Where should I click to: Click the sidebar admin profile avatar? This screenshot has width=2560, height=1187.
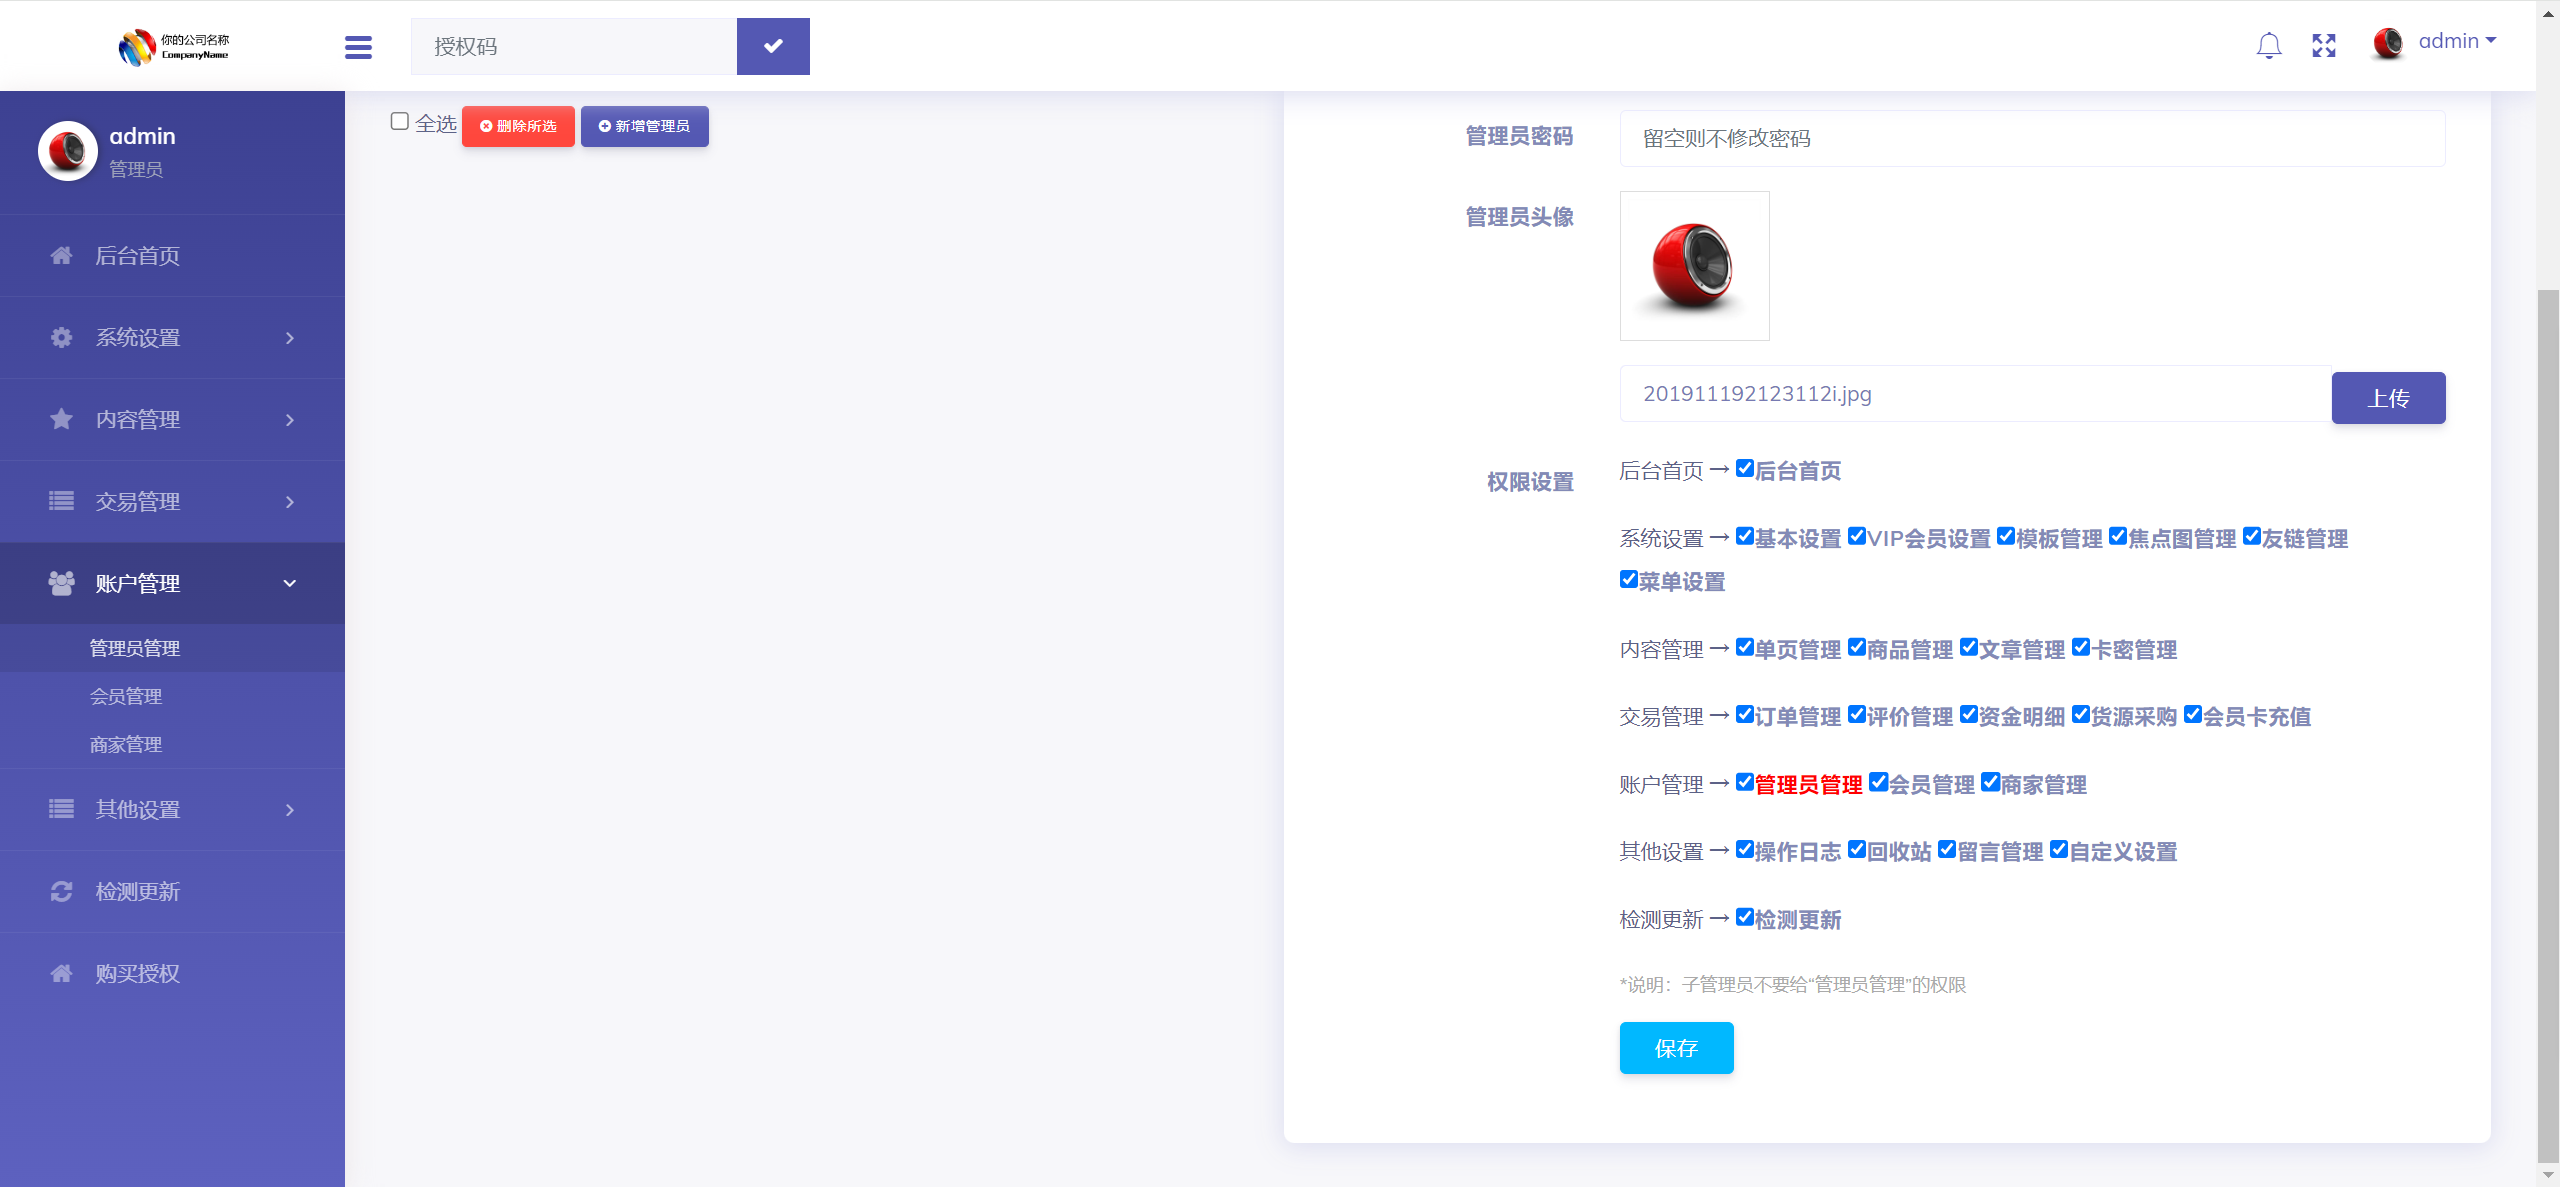point(67,152)
